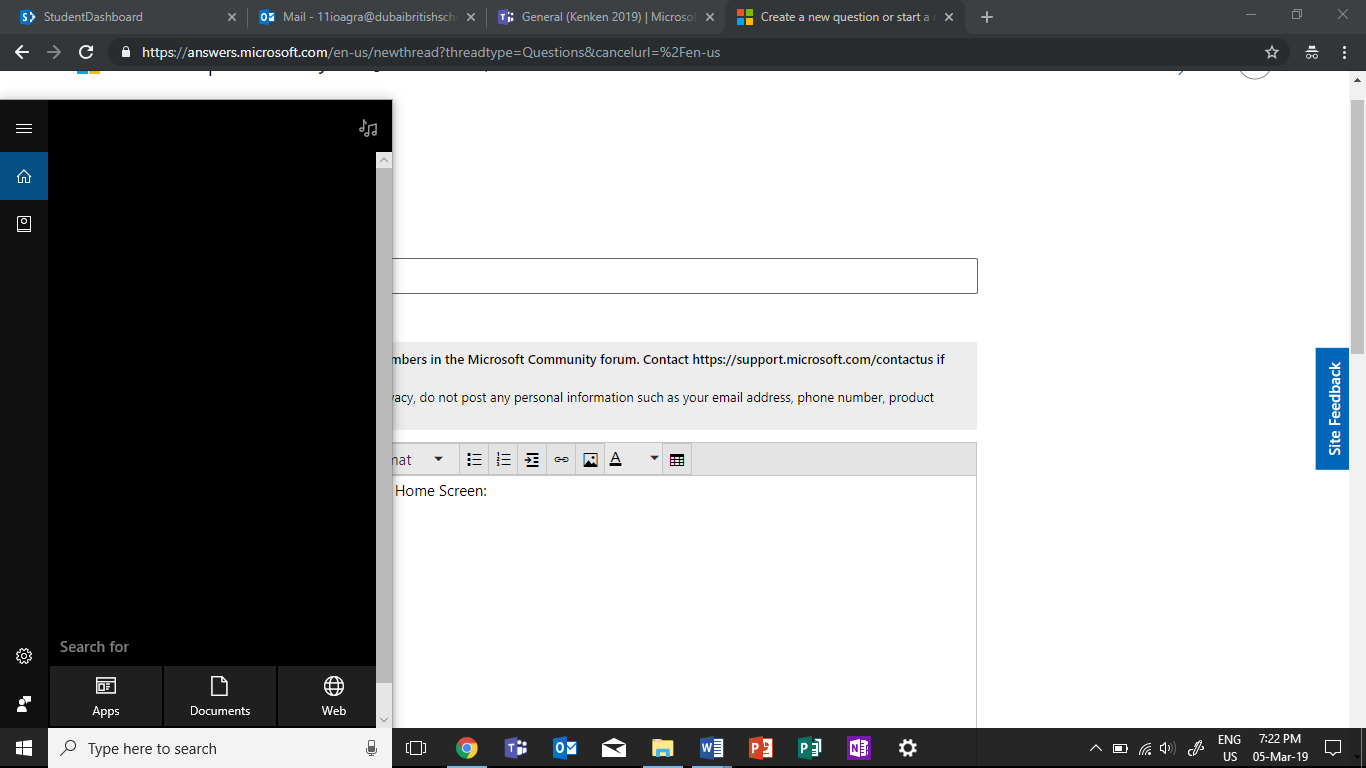Open Microsoft Teams from the taskbar

[x=516, y=748]
